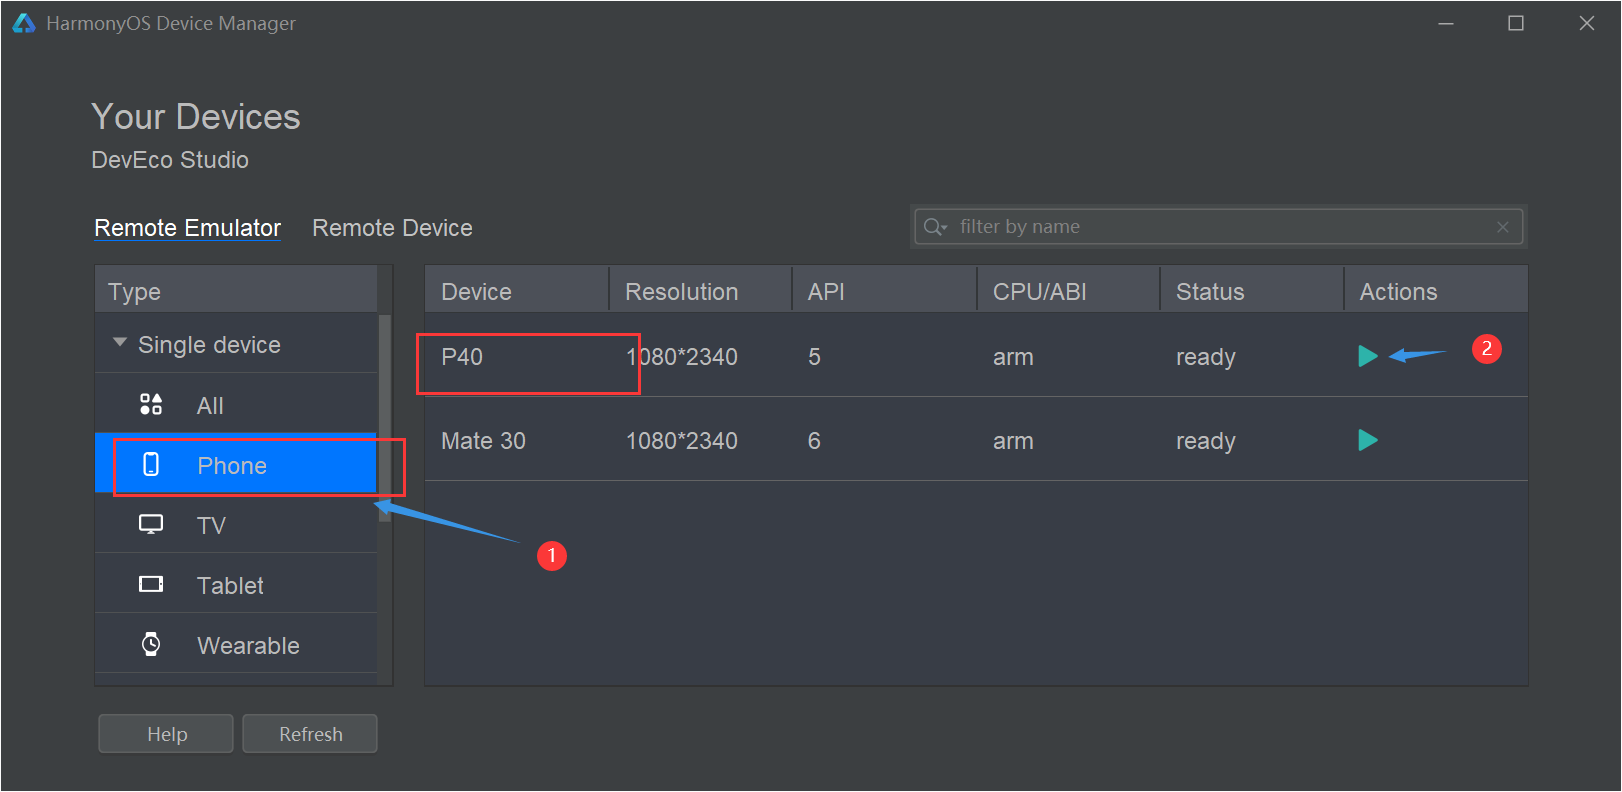Sort by Resolution column header
The image size is (1622, 792).
tap(700, 291)
